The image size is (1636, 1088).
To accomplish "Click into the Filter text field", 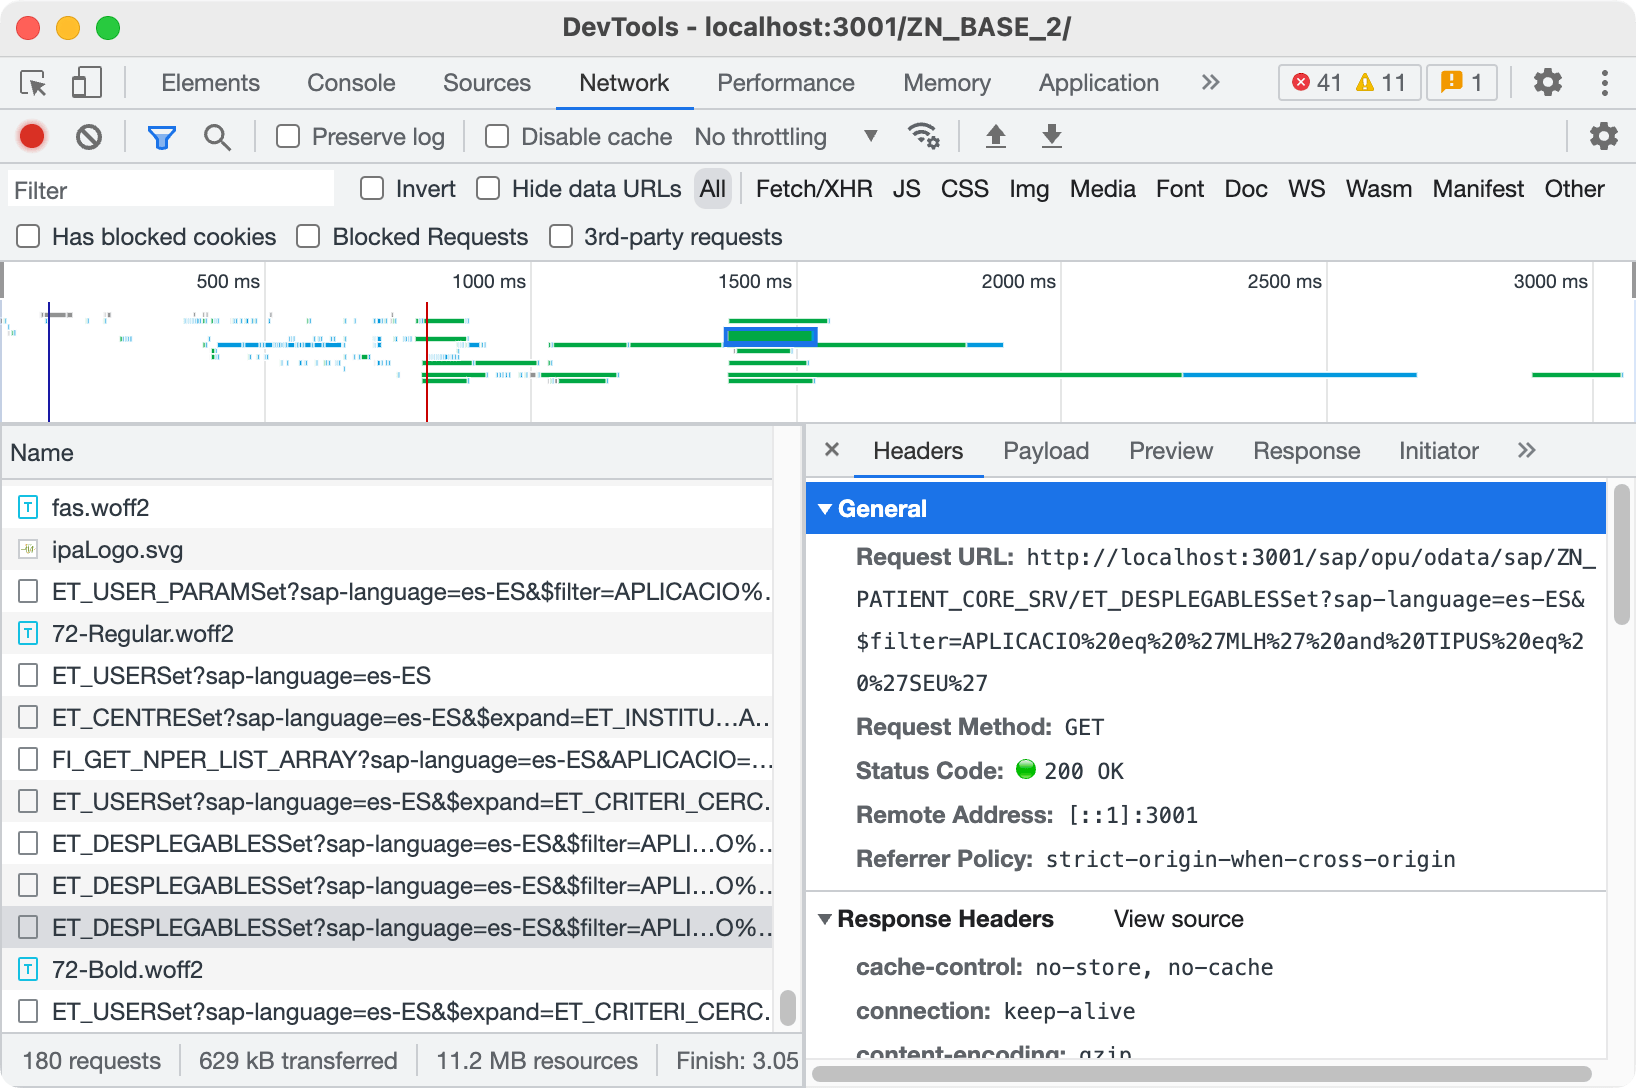I will 172,190.
